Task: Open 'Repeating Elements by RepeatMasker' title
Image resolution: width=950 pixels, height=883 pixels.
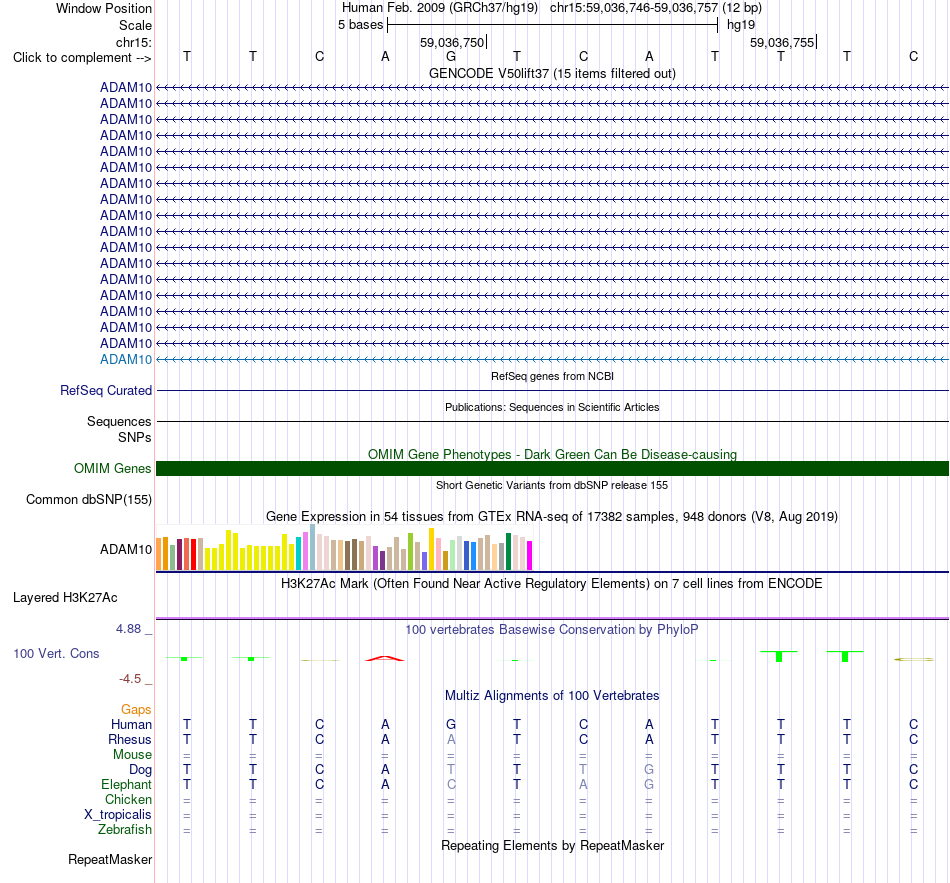Action: pyautogui.click(x=552, y=845)
